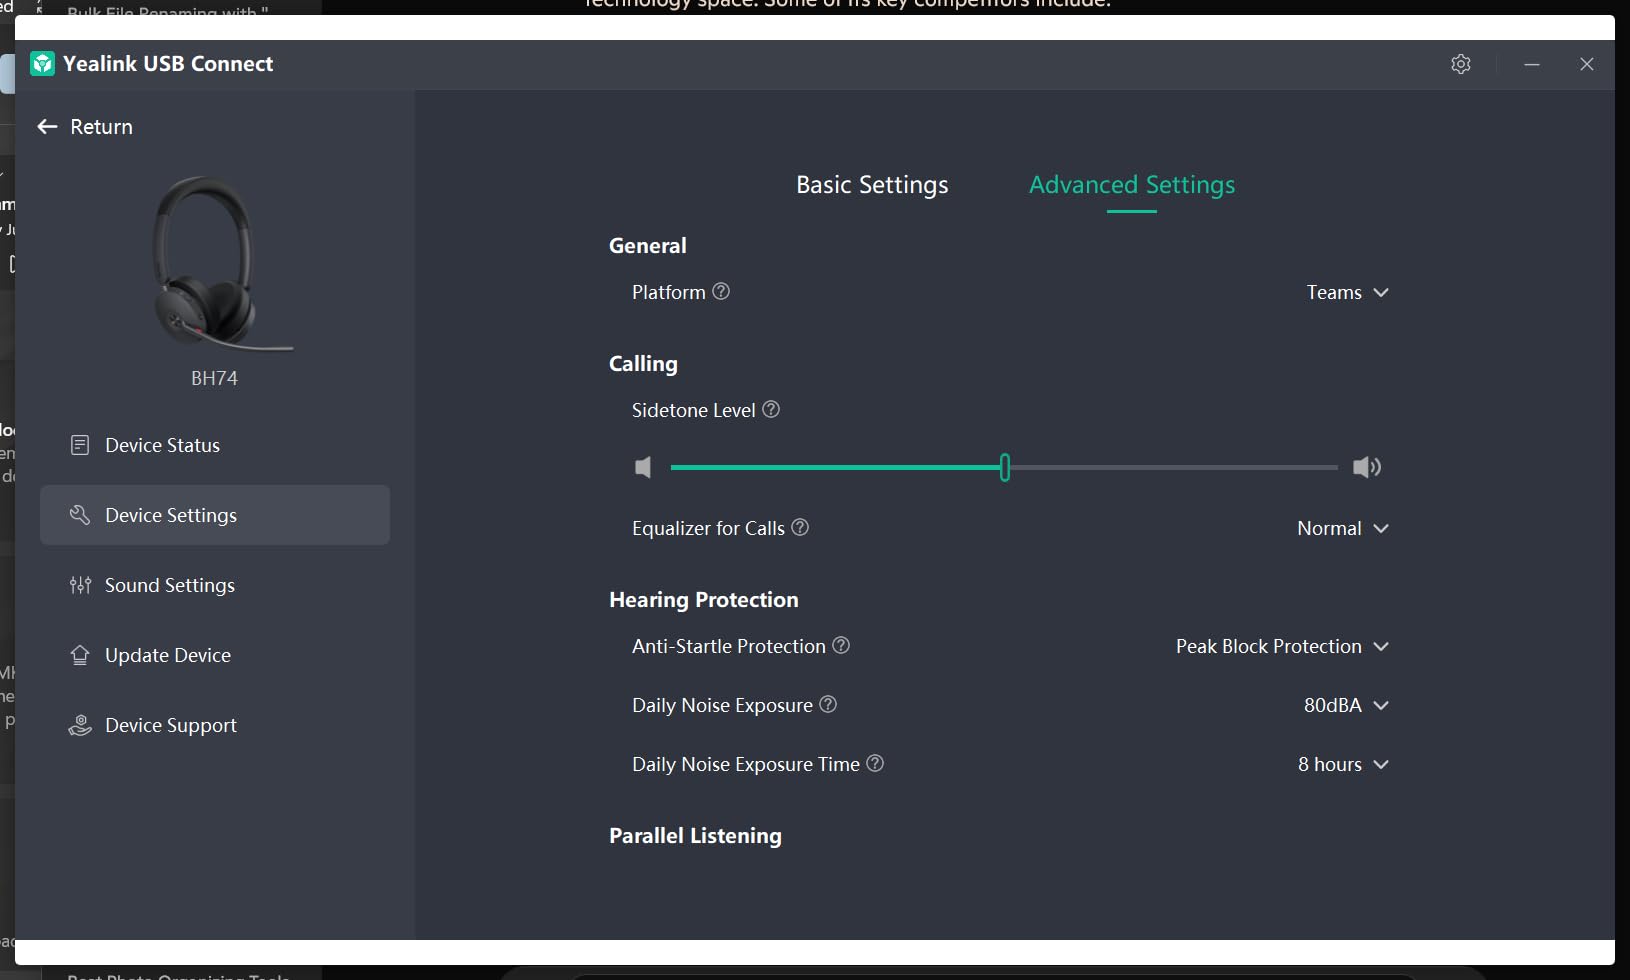This screenshot has height=980, width=1630.
Task: Click the Device Status document icon
Action: (x=80, y=445)
